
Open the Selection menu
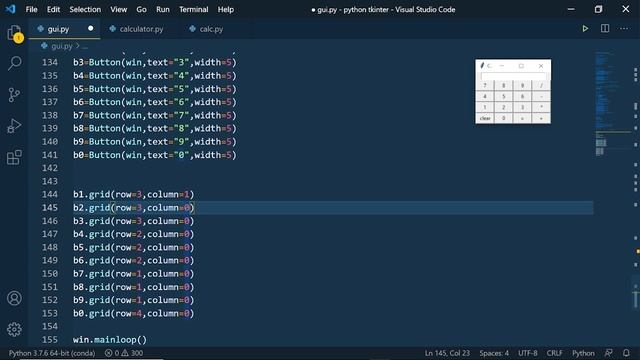pos(85,9)
